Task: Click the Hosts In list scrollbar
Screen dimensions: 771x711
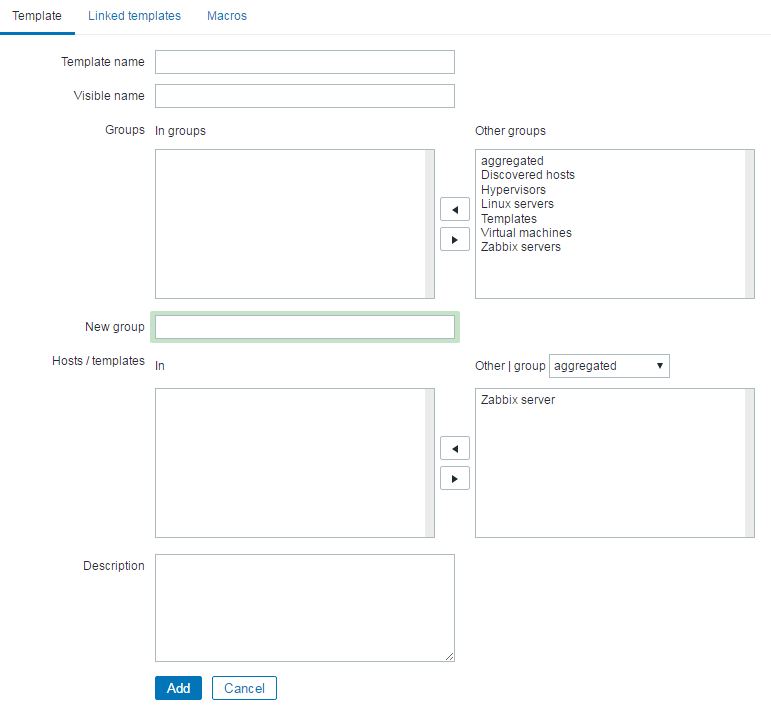Action: (430, 463)
